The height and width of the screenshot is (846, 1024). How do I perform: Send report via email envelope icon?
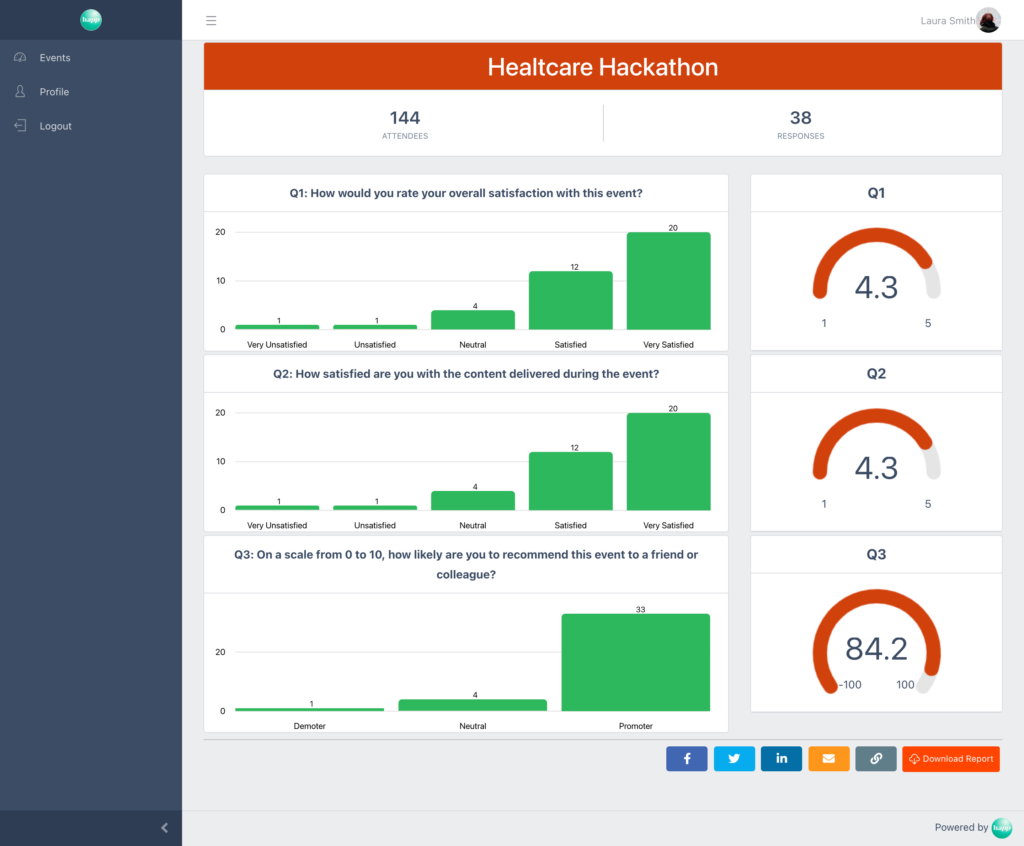[828, 759]
